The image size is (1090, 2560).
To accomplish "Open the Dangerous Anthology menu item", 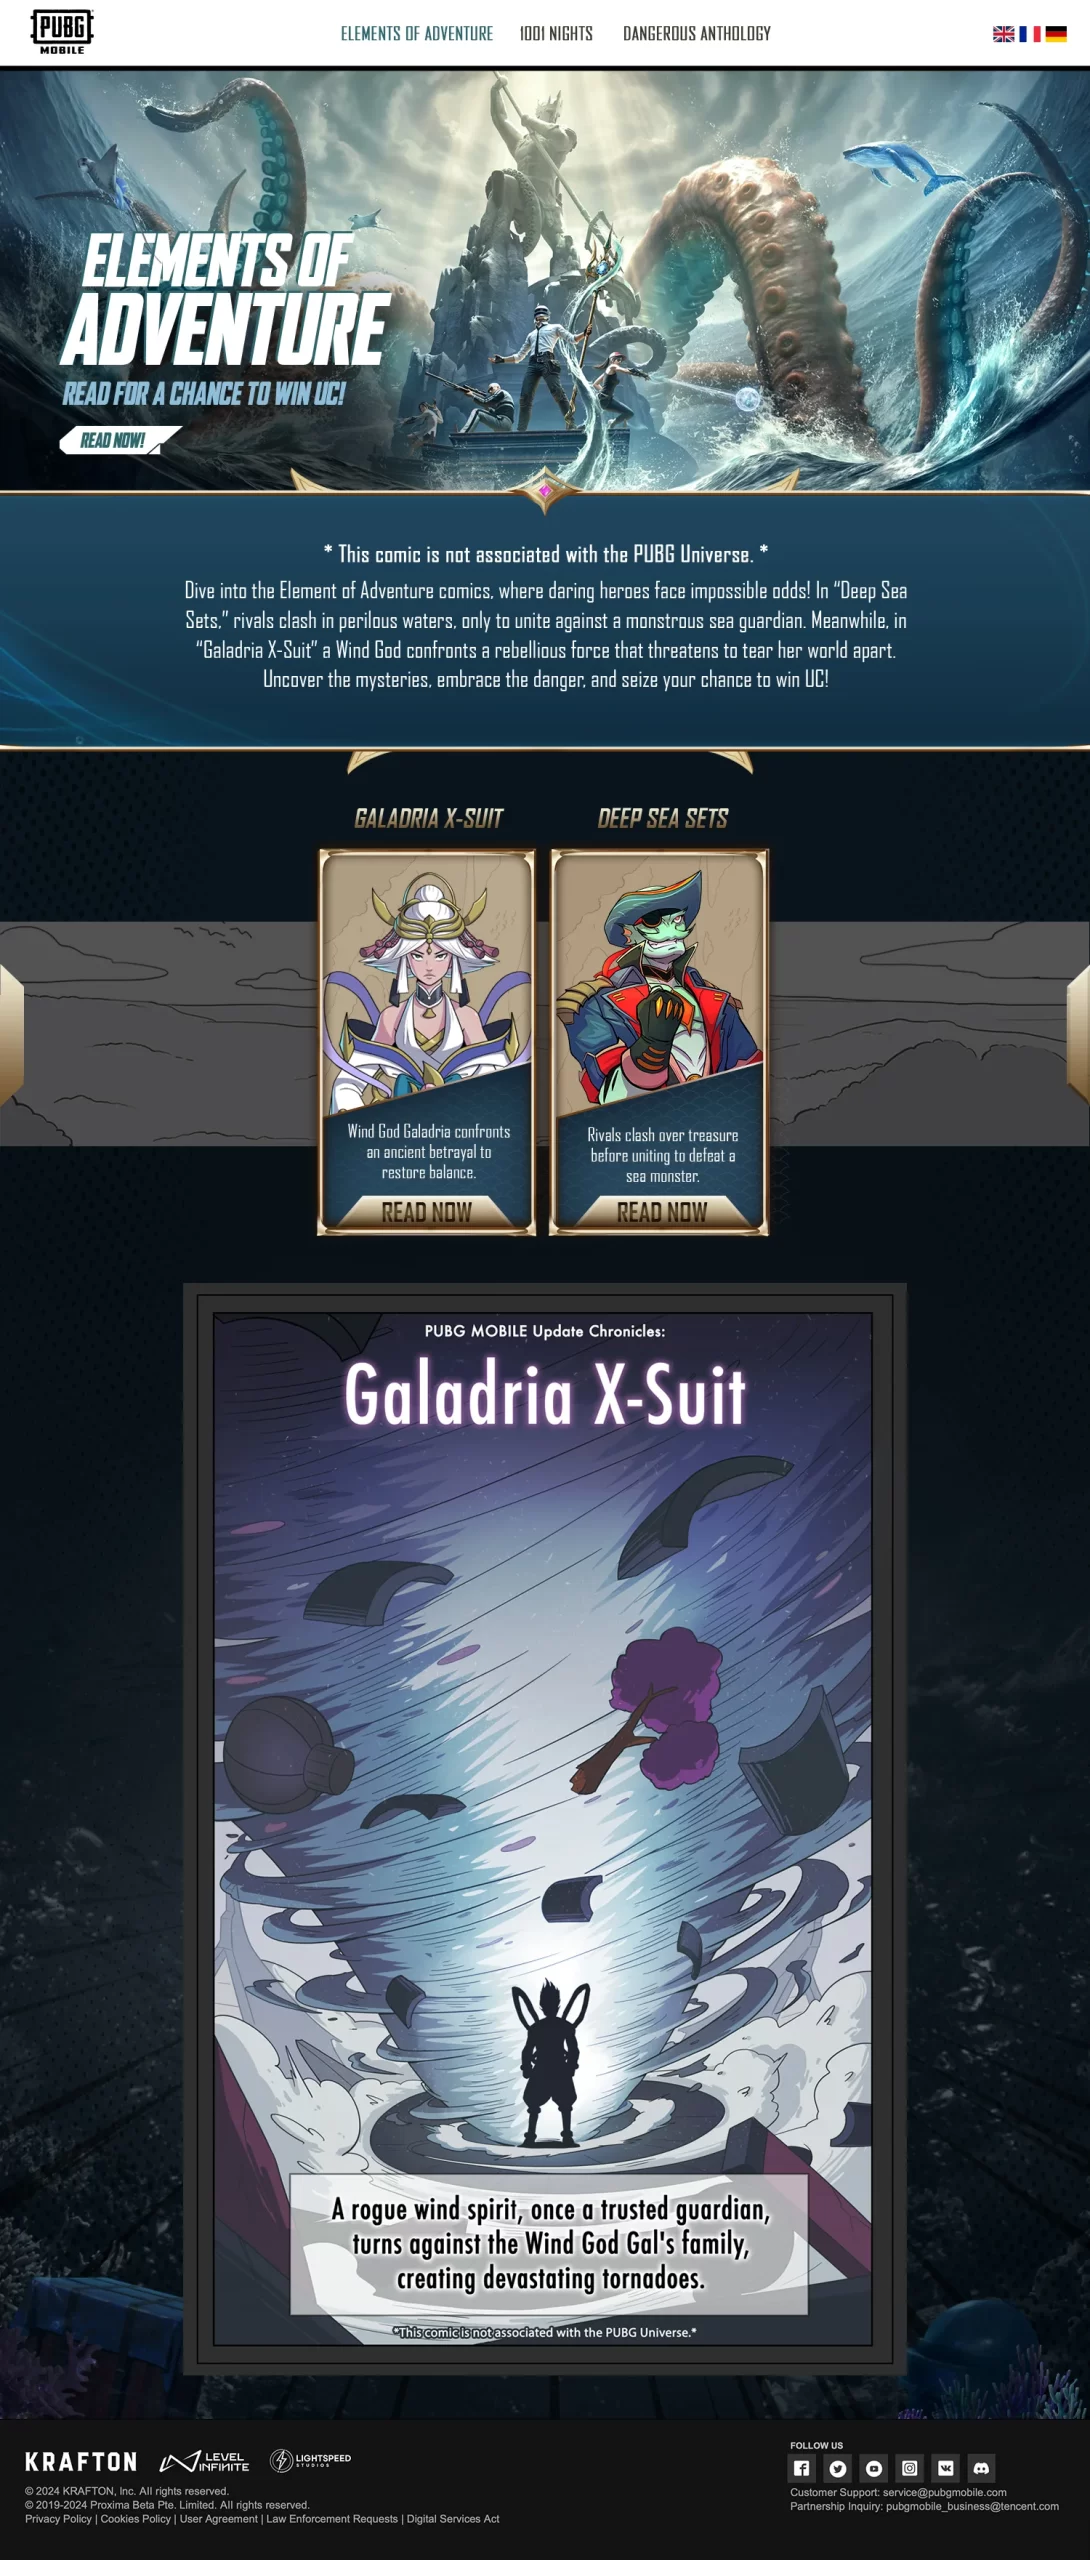I will pyautogui.click(x=697, y=34).
